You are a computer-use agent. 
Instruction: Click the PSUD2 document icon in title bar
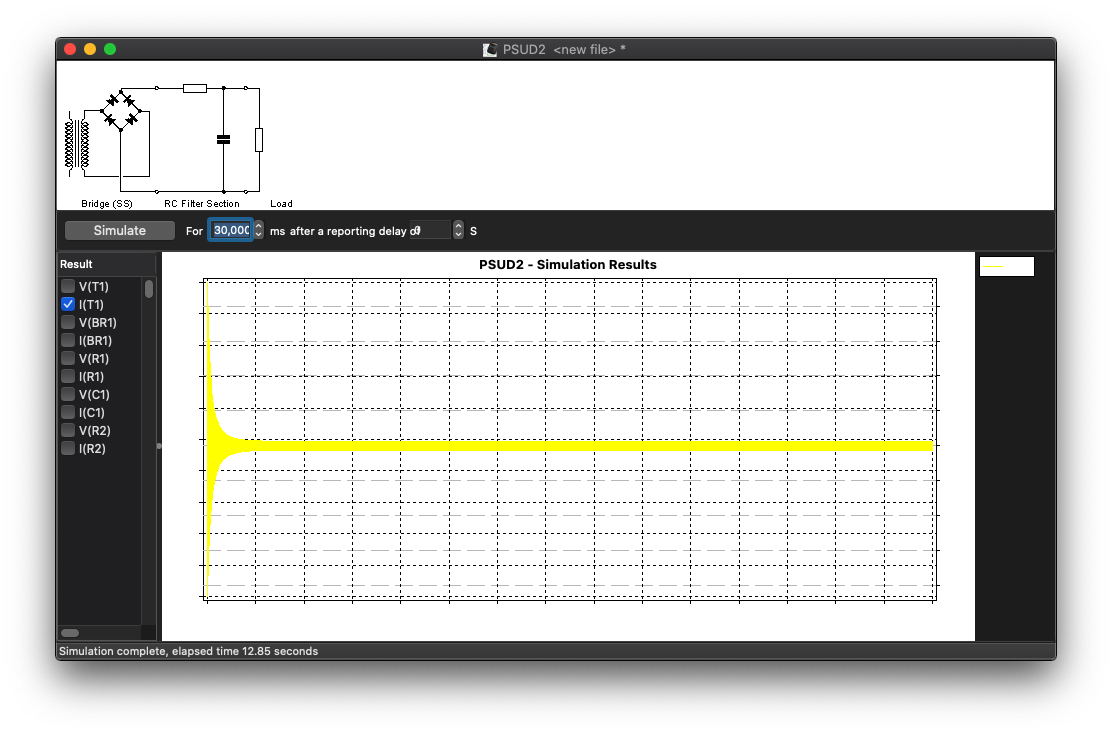tap(490, 50)
